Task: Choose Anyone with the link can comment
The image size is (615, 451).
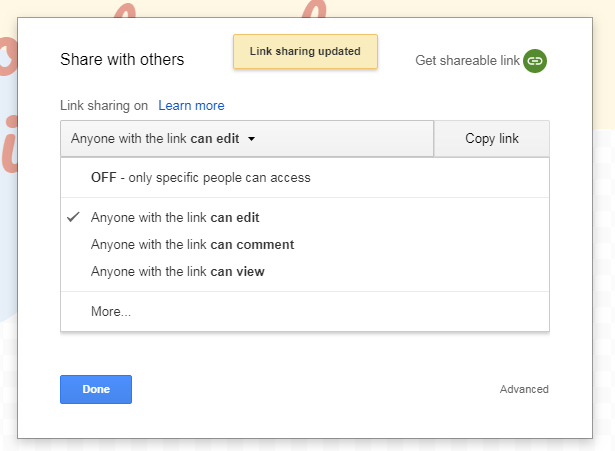Action: (305, 244)
